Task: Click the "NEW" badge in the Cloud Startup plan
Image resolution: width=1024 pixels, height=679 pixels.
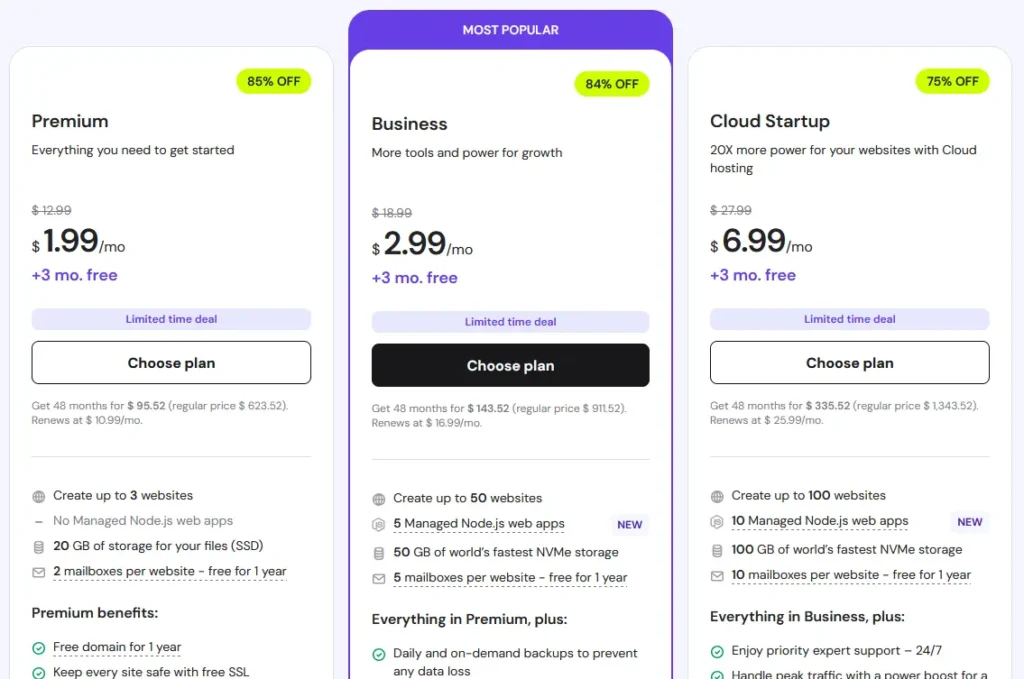Action: [970, 521]
